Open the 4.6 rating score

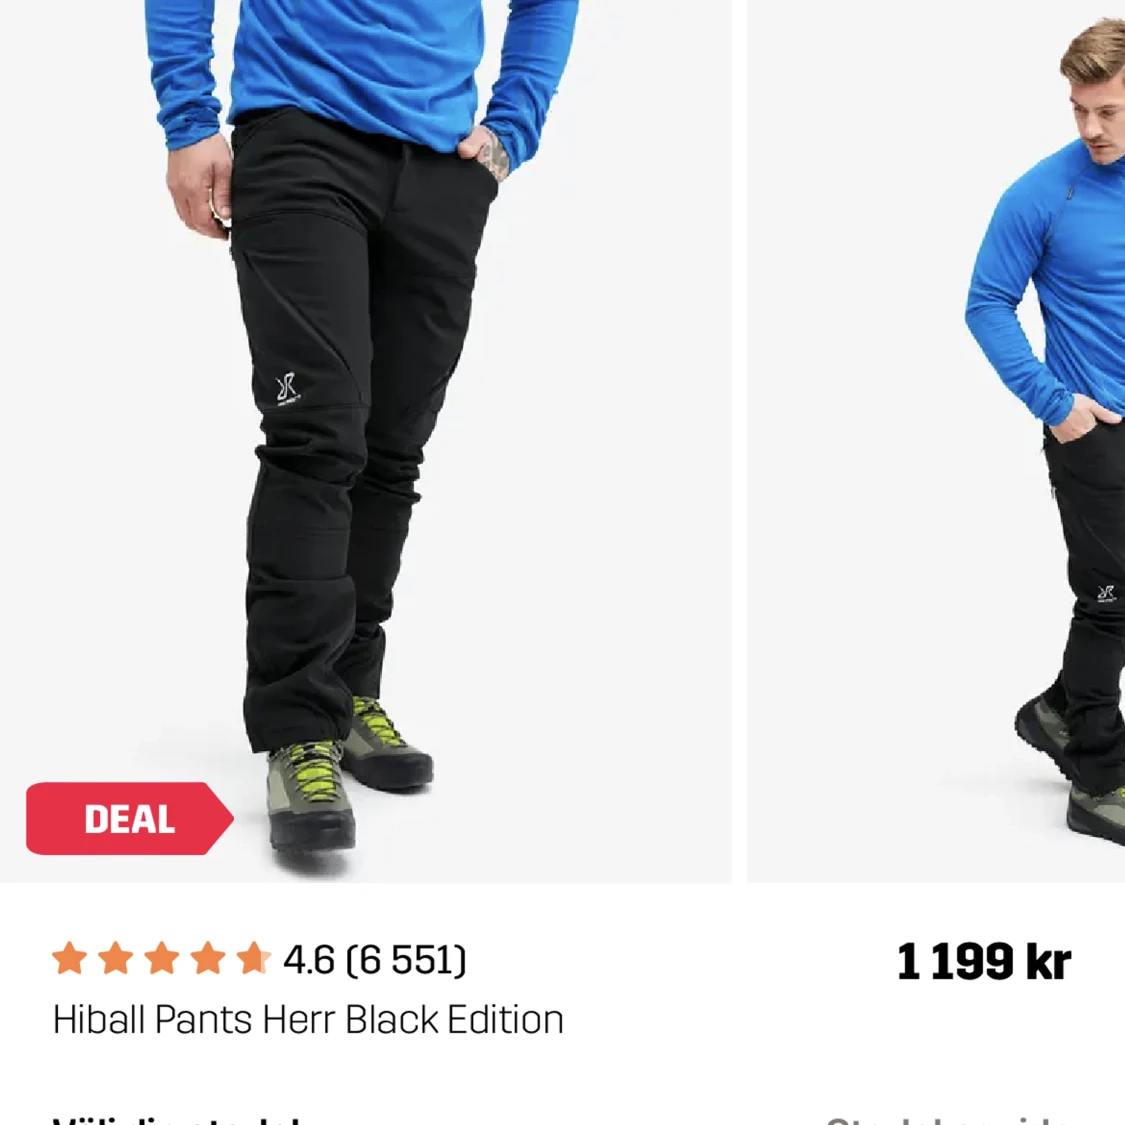(309, 960)
